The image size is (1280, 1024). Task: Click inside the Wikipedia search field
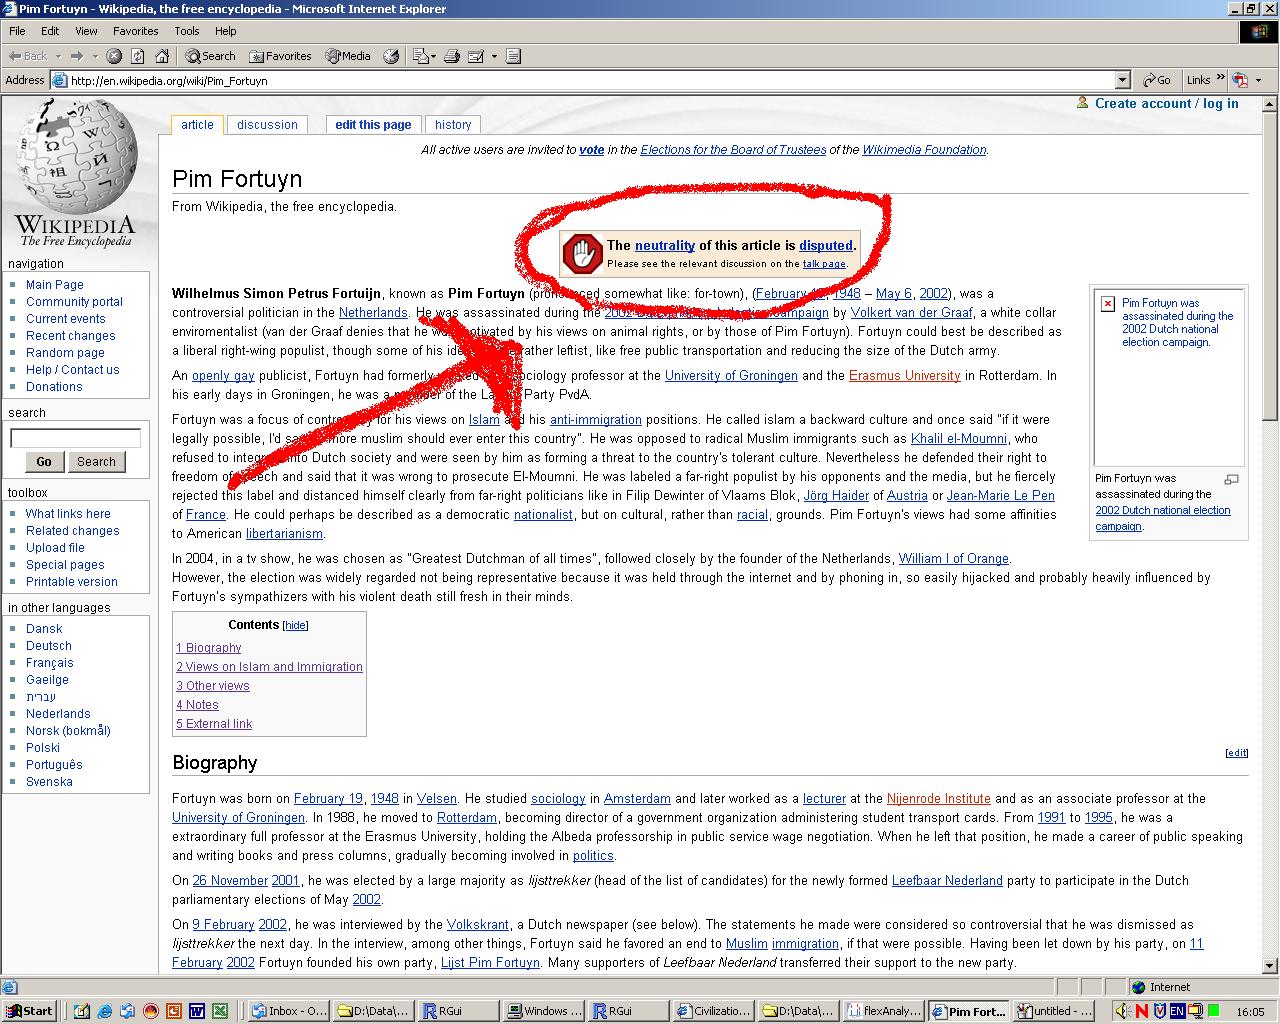pyautogui.click(x=75, y=438)
